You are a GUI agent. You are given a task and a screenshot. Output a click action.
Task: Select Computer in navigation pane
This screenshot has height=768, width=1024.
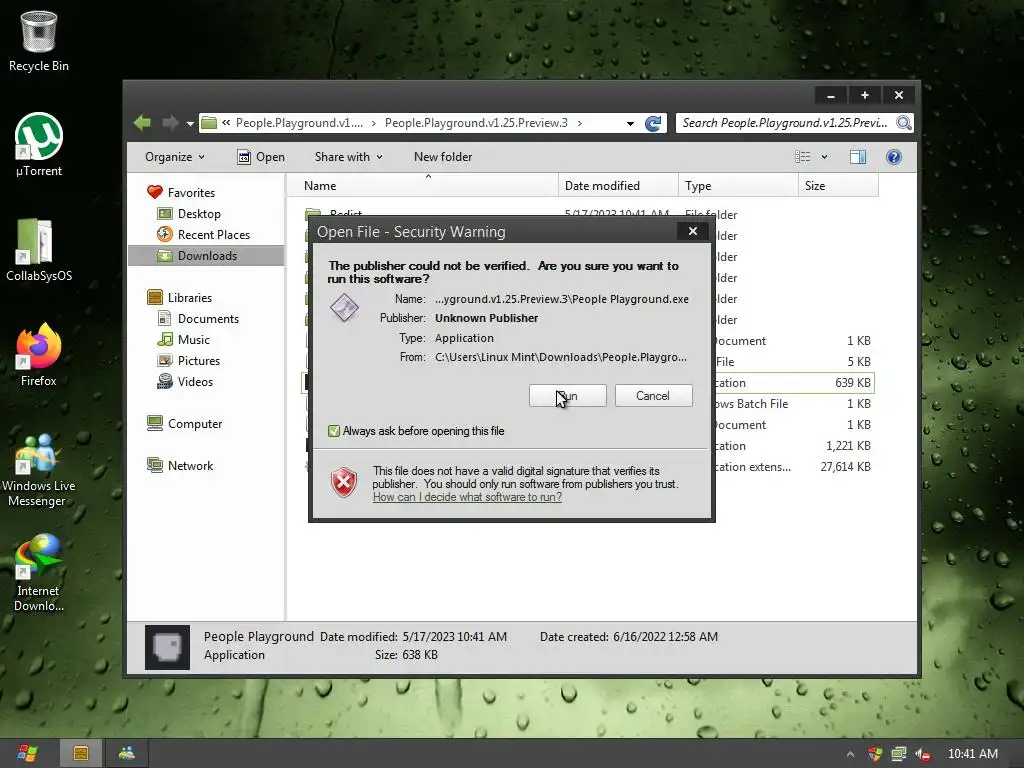pyautogui.click(x=195, y=424)
